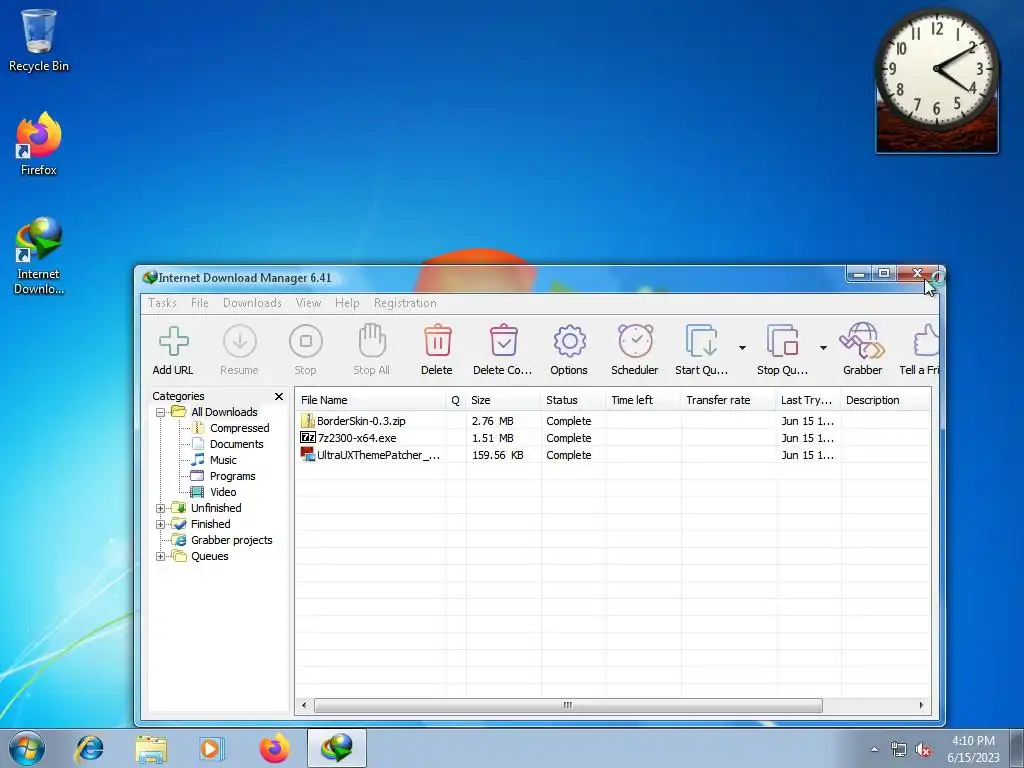1024x768 pixels.
Task: Click the IDM taskbar button
Action: click(x=337, y=748)
